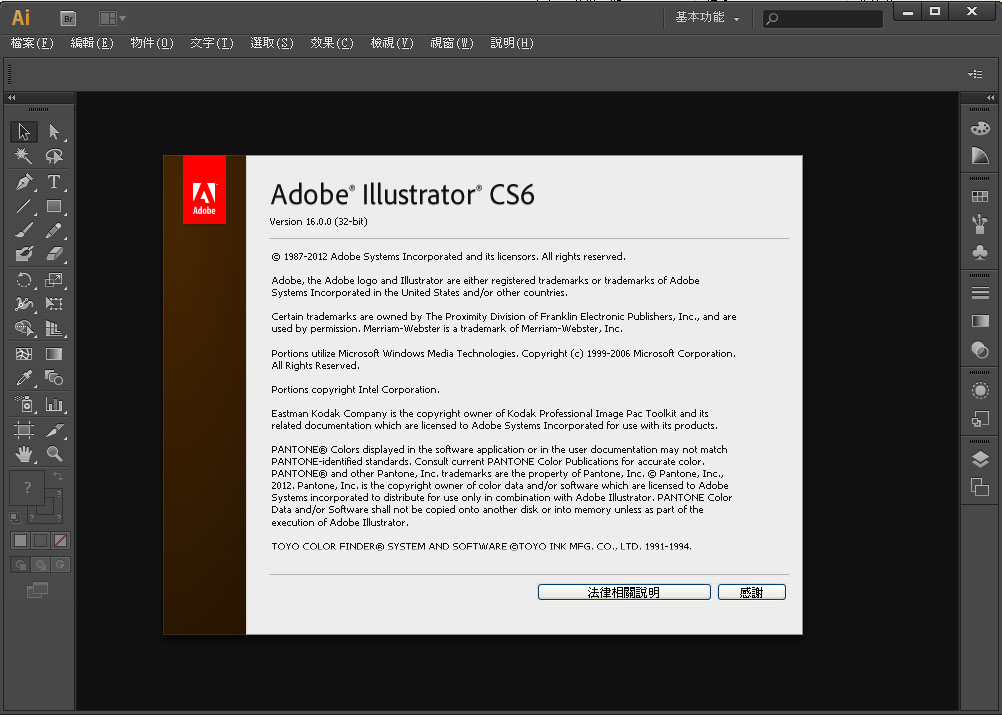Image resolution: width=1002 pixels, height=717 pixels.
Task: Open the Brushes panel
Action: pyautogui.click(x=980, y=224)
